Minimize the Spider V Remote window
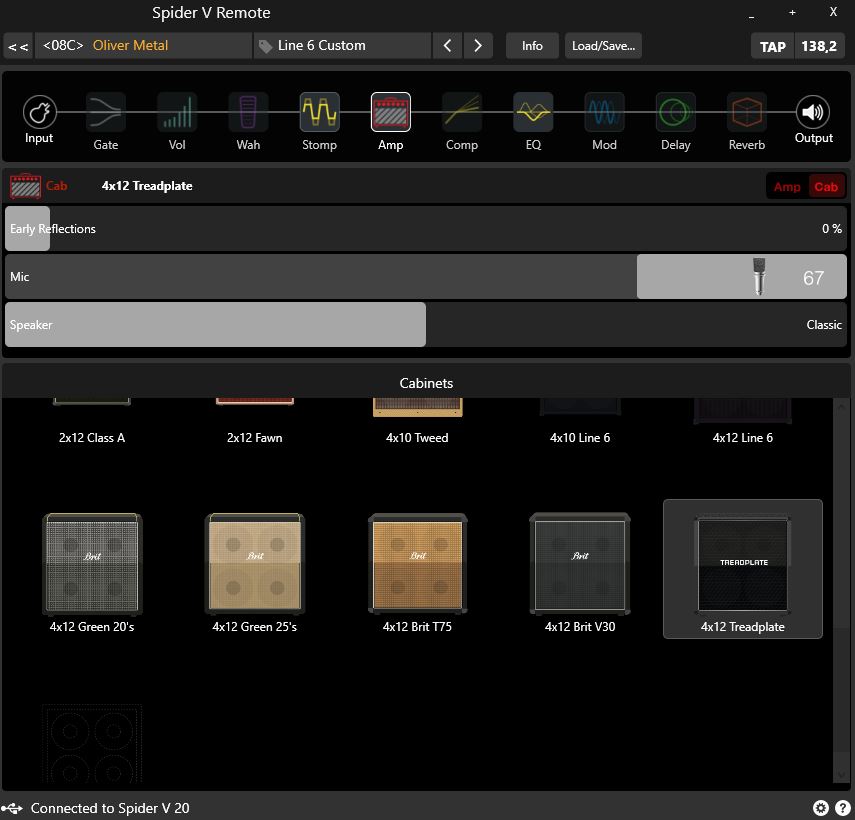The height and width of the screenshot is (820, 855). pyautogui.click(x=751, y=14)
